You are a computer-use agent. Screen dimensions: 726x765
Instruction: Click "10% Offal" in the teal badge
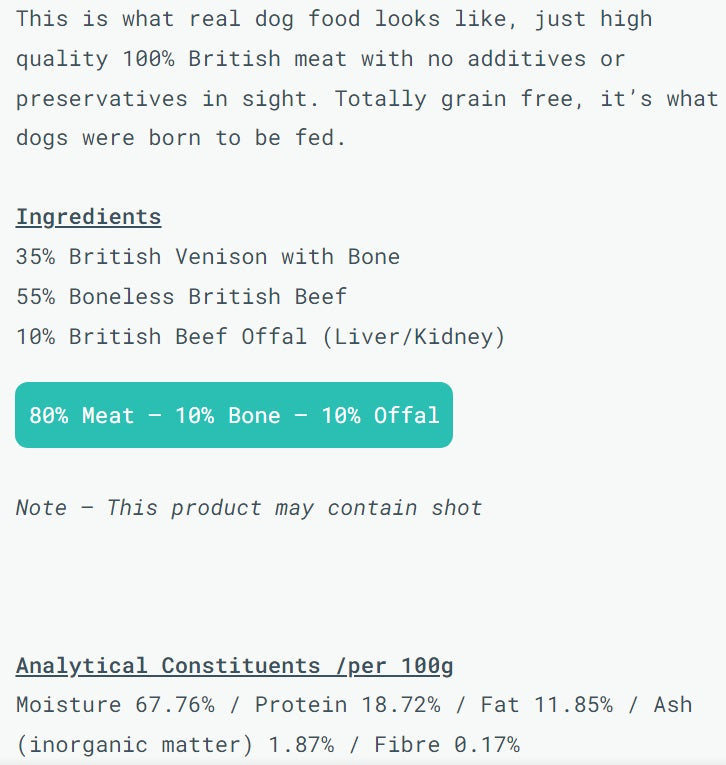380,415
